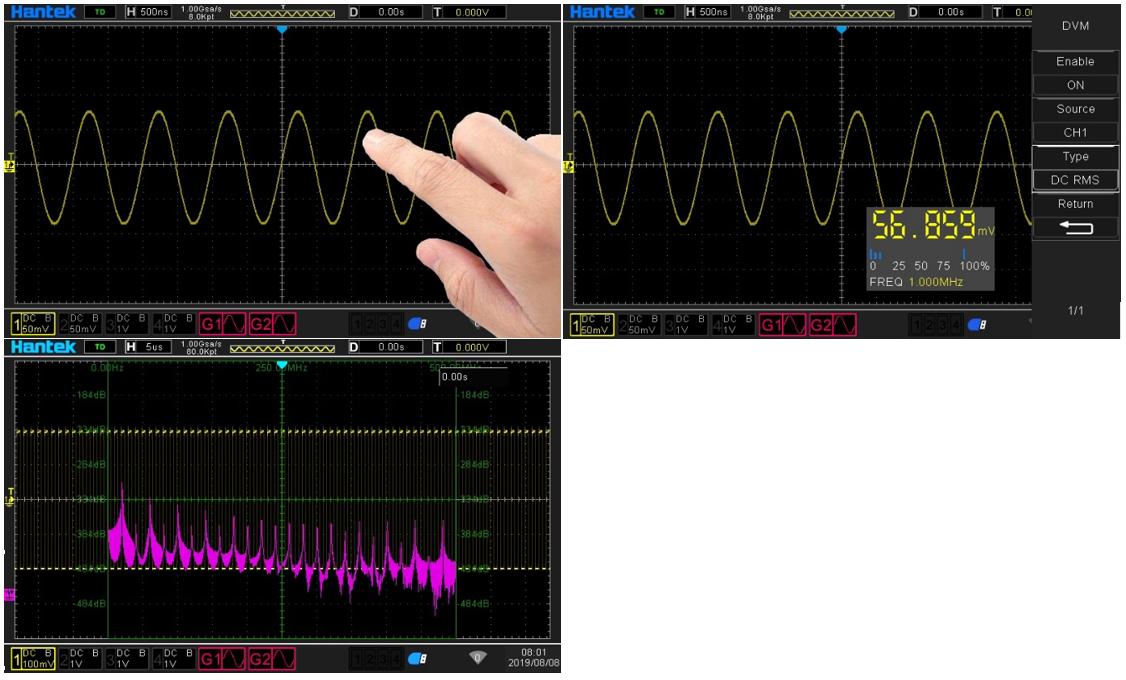Click the 1/1 menu page indicator
1126x680 pixels.
[x=1075, y=311]
